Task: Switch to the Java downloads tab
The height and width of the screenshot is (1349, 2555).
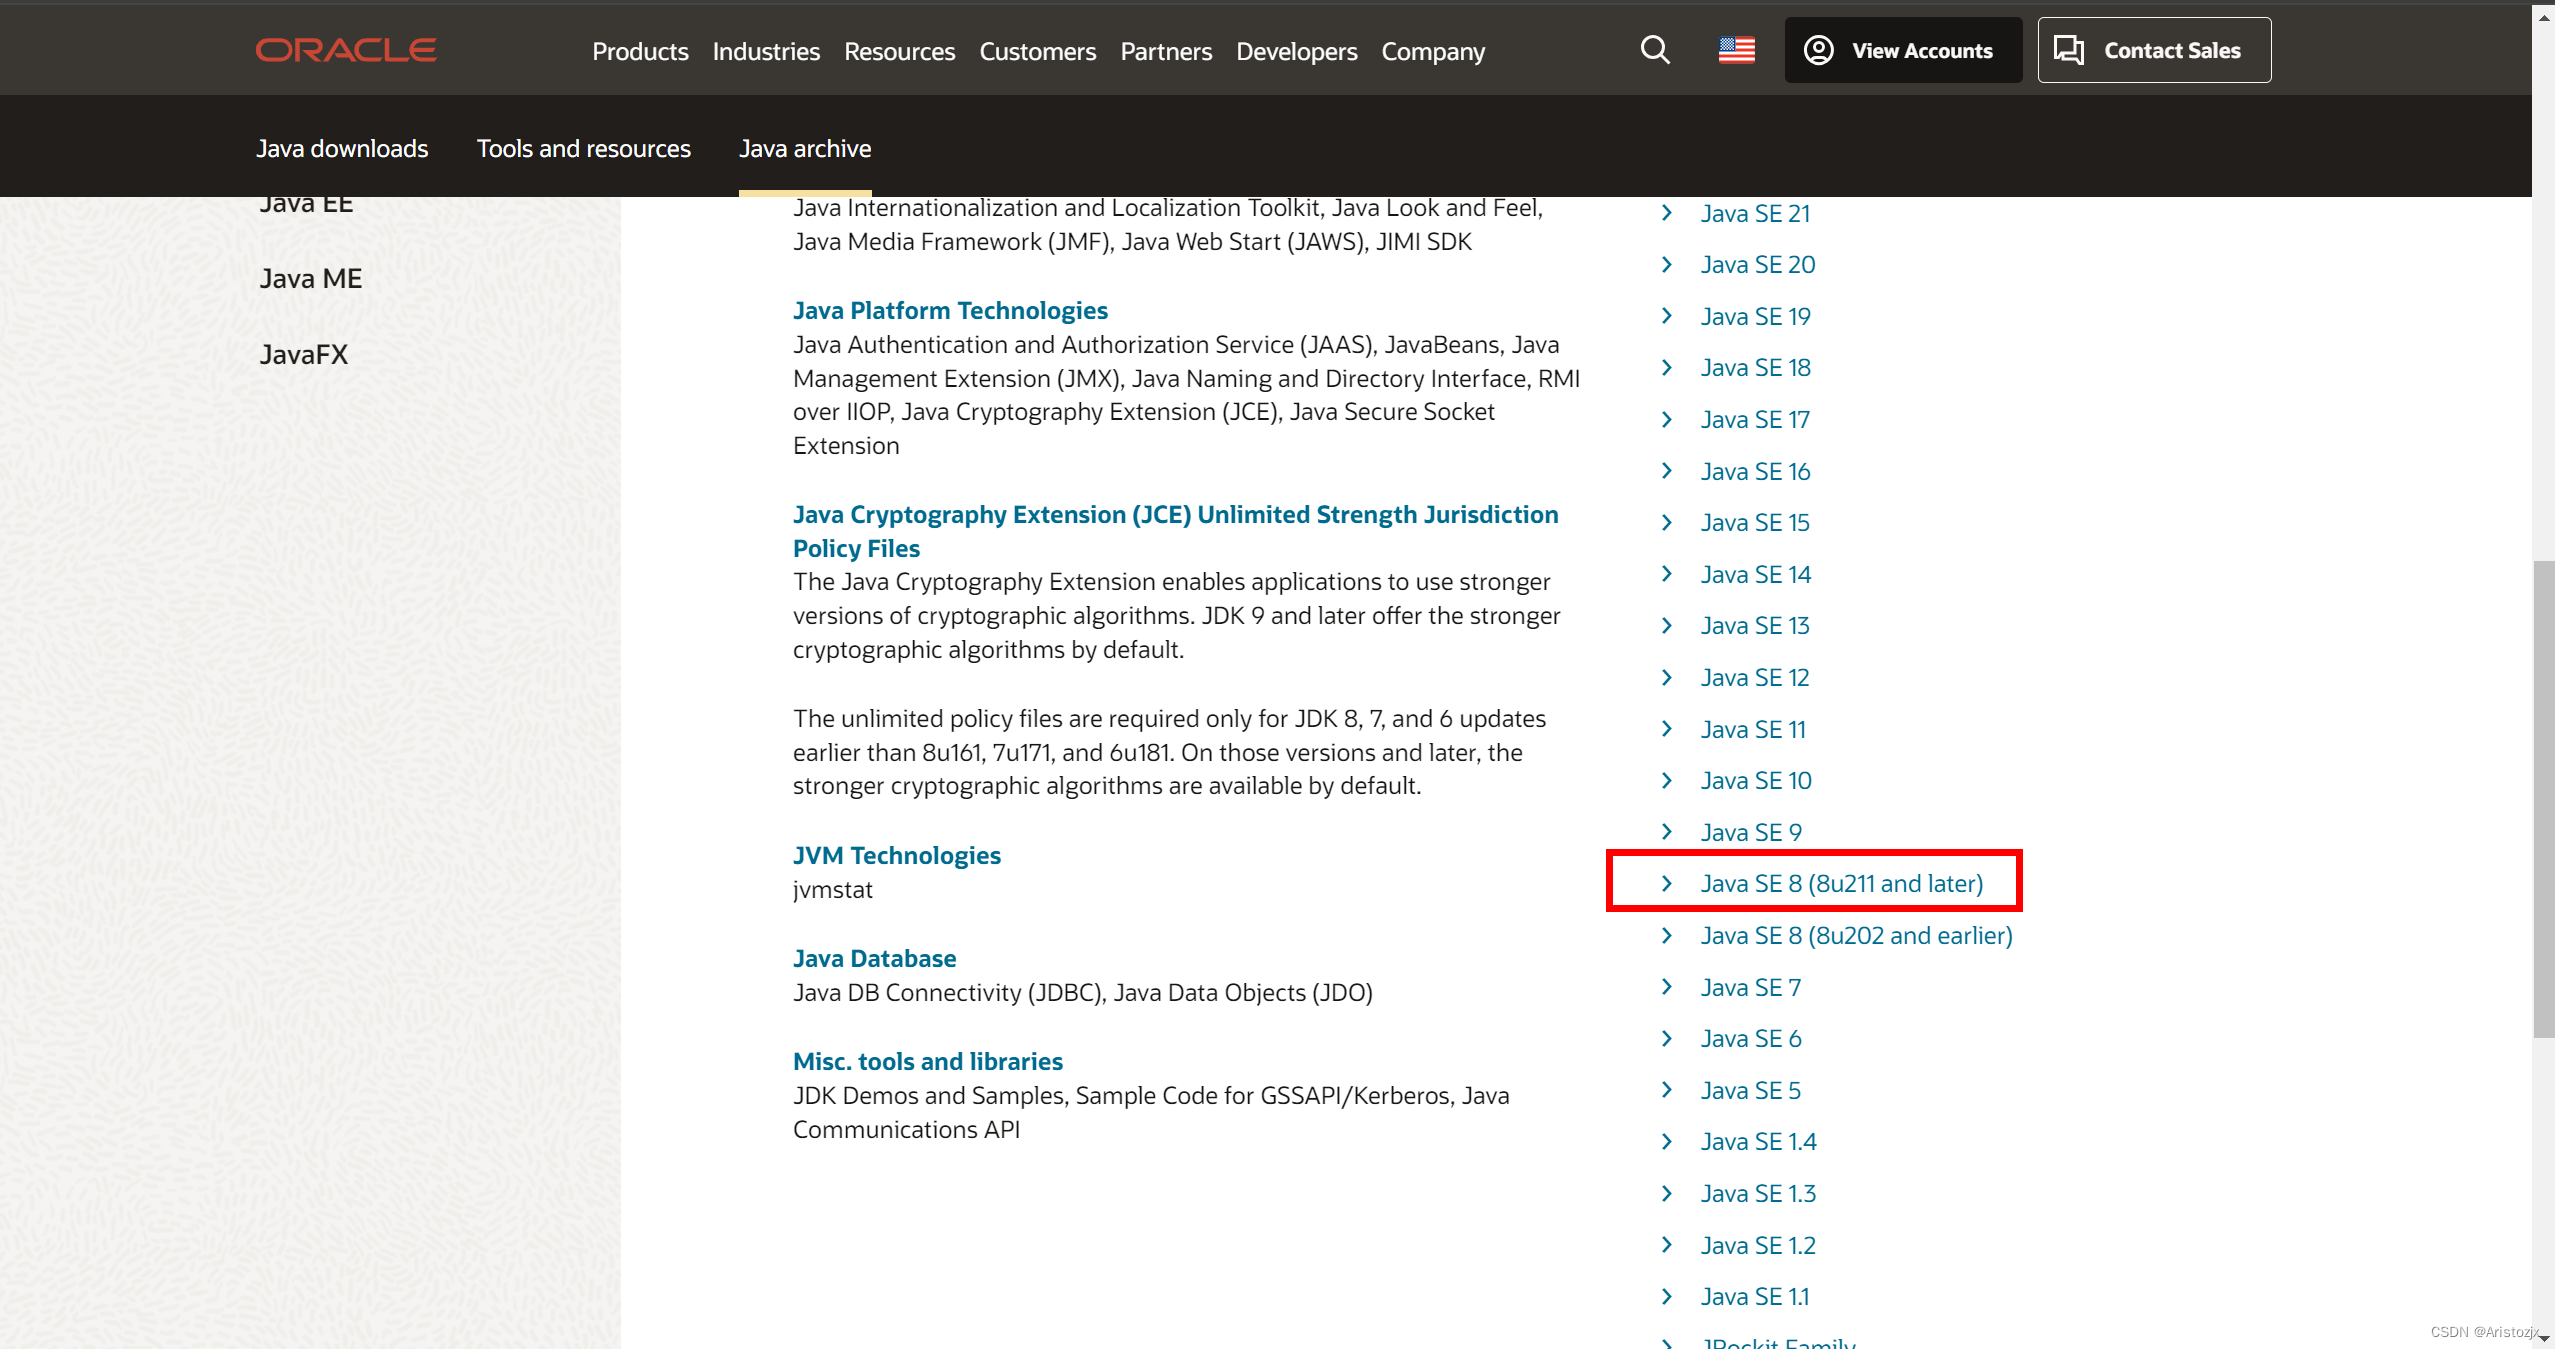Action: [342, 148]
